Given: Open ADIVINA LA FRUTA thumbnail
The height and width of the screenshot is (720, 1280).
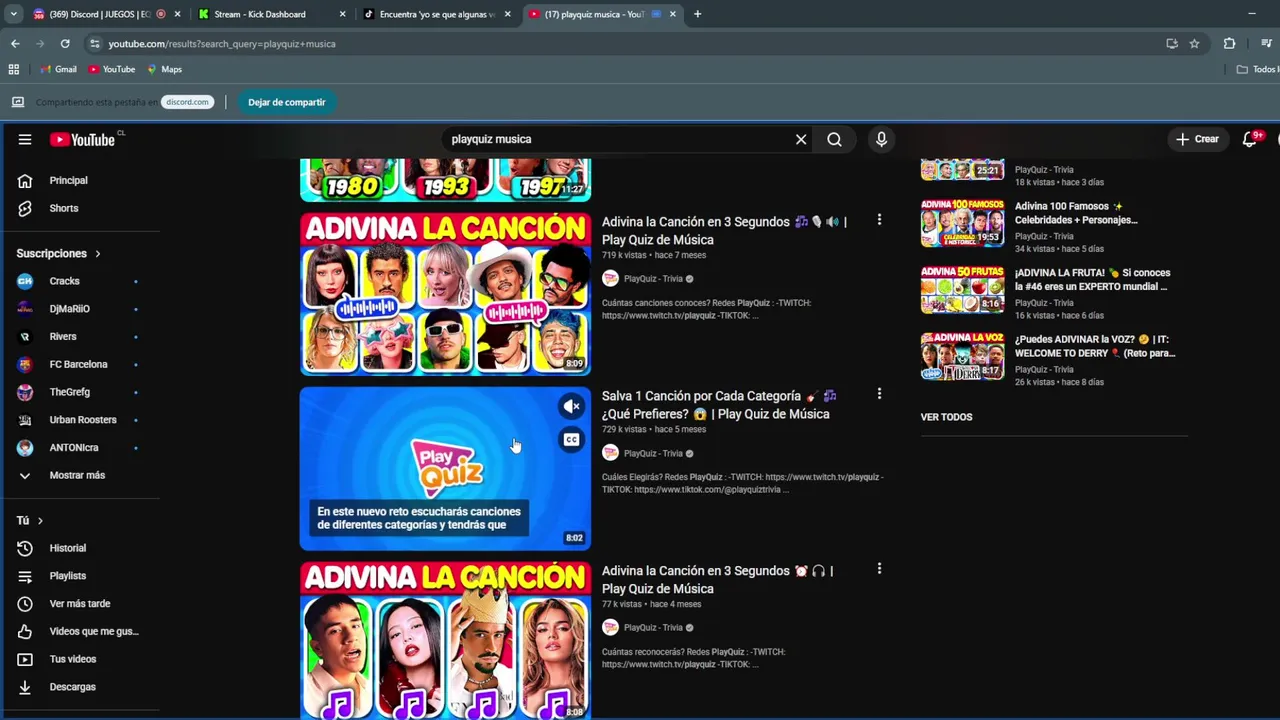Looking at the screenshot, I should pyautogui.click(x=962, y=290).
